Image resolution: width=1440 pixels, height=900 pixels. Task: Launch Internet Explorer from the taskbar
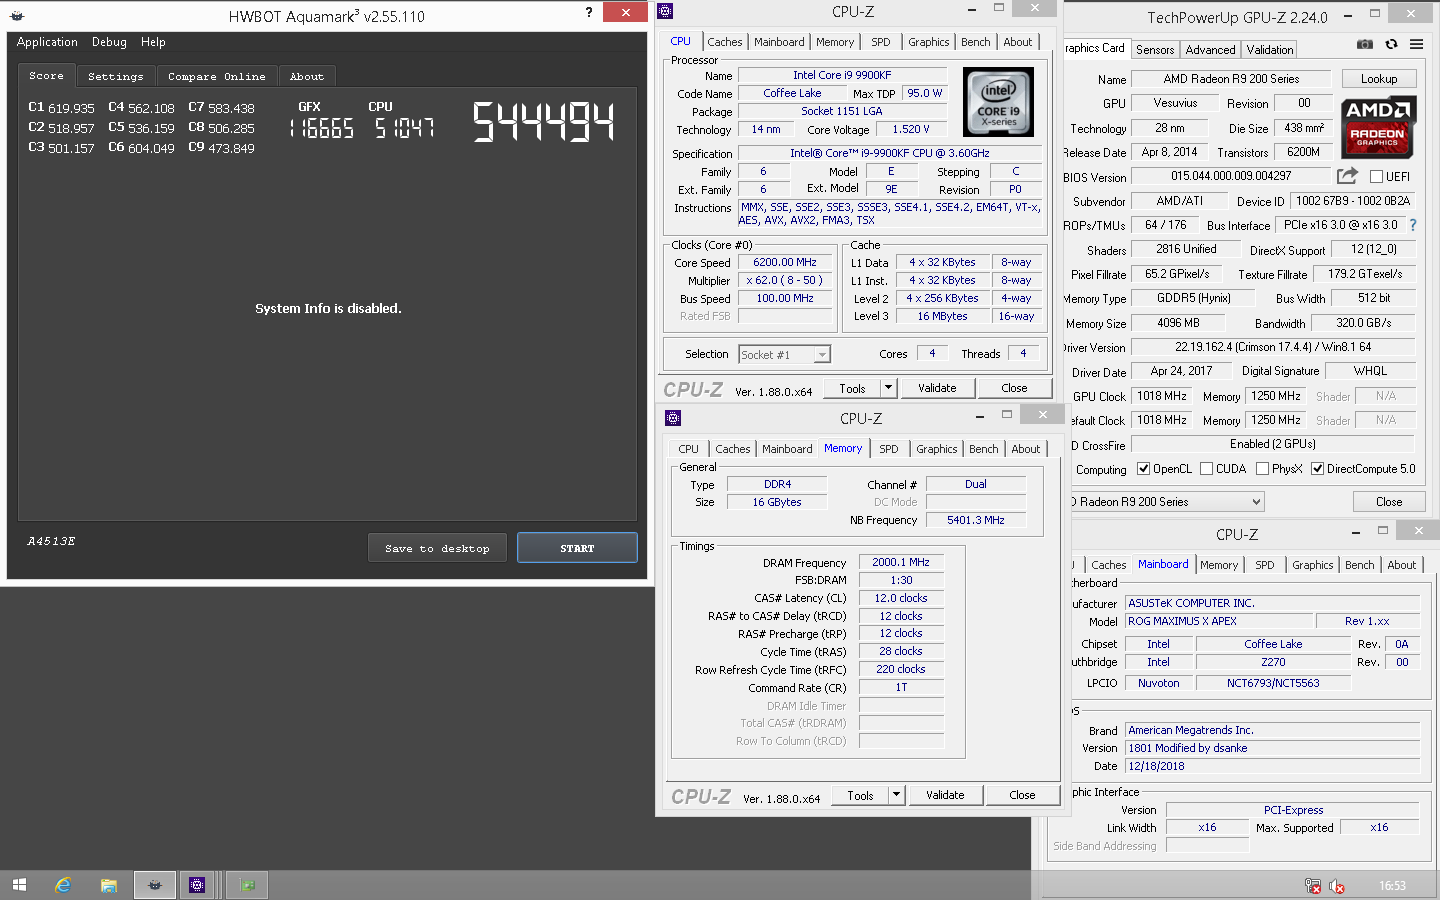(63, 885)
